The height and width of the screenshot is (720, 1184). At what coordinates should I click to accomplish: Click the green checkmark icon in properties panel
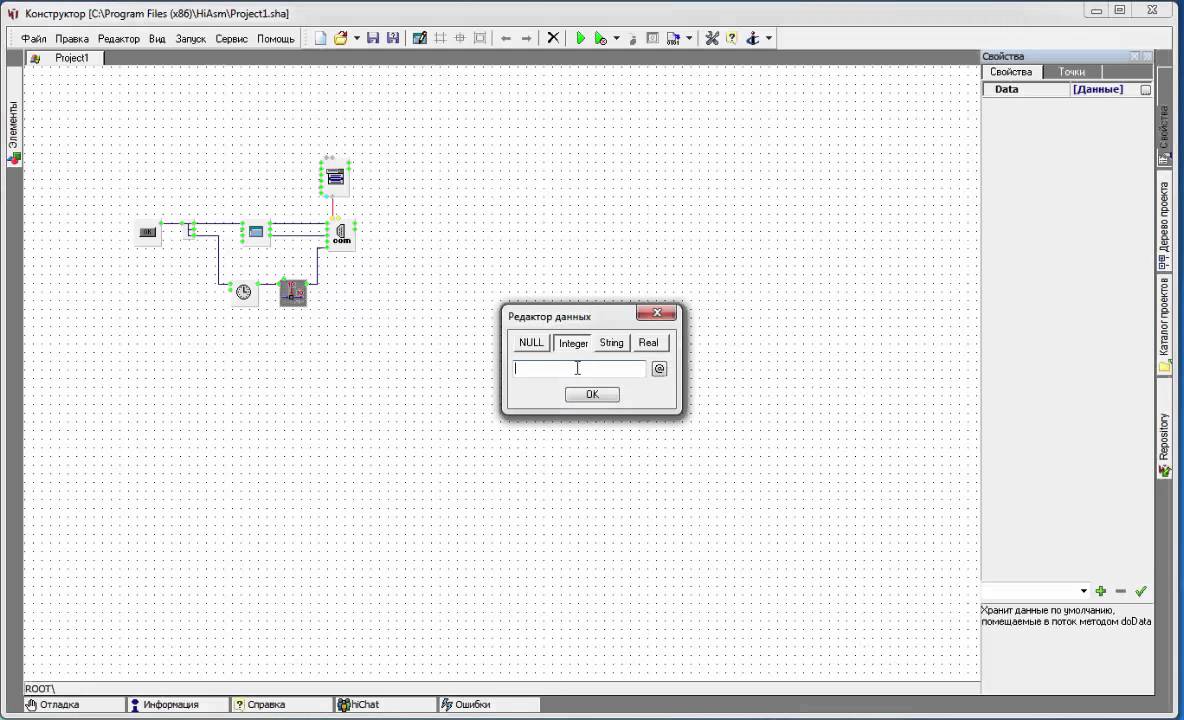(x=1141, y=591)
